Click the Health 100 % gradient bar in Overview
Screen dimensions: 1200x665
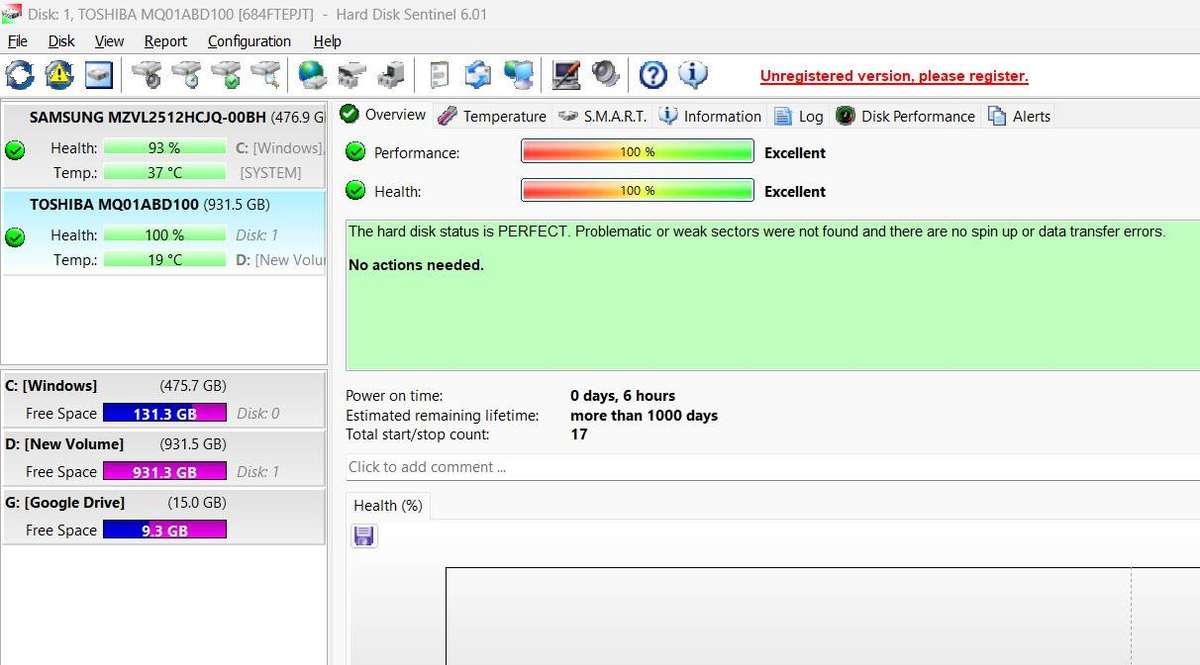click(x=637, y=190)
